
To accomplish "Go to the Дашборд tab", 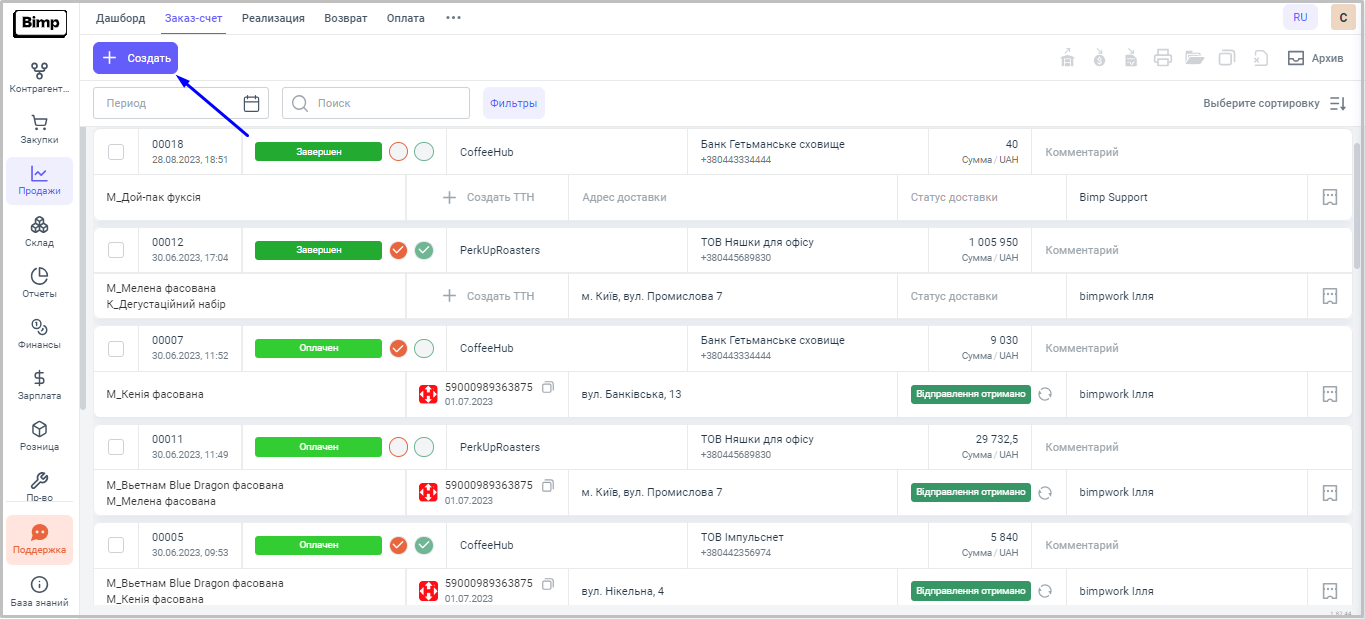I will pyautogui.click(x=120, y=18).
